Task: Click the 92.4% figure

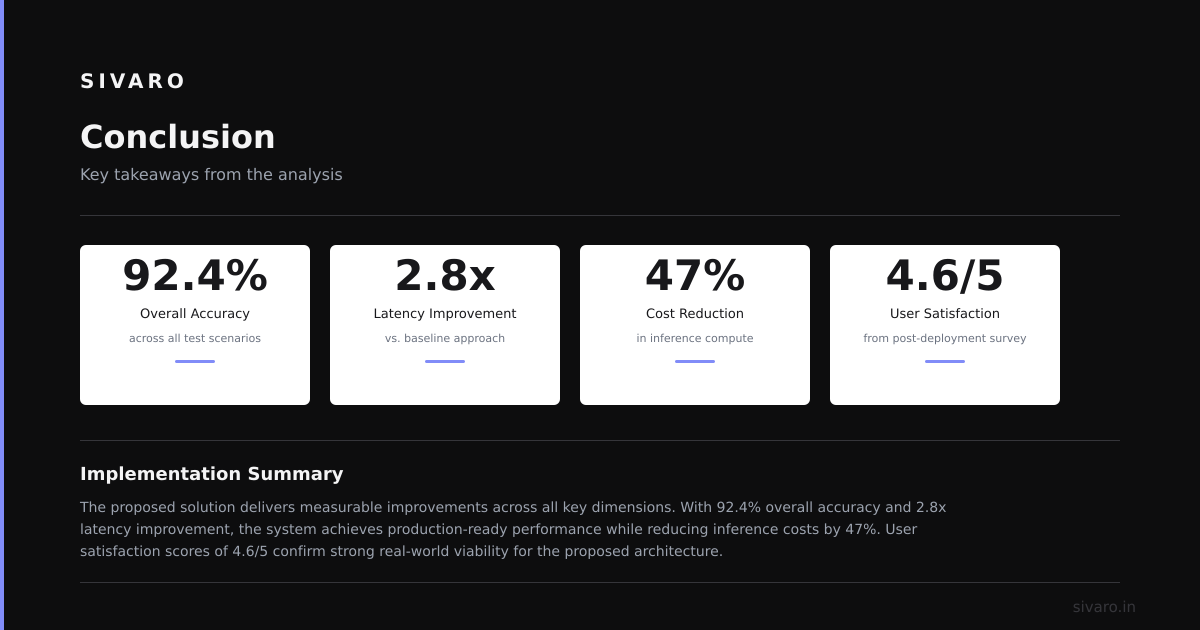Action: pyautogui.click(x=195, y=276)
